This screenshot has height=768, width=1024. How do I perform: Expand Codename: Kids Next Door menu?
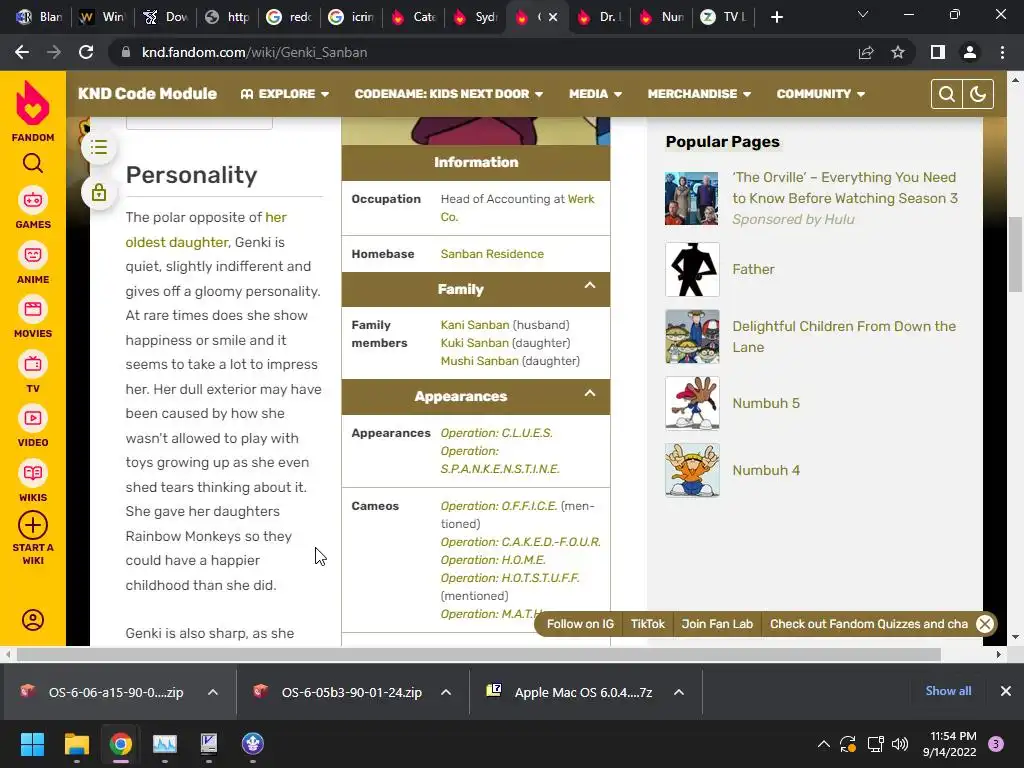(449, 94)
